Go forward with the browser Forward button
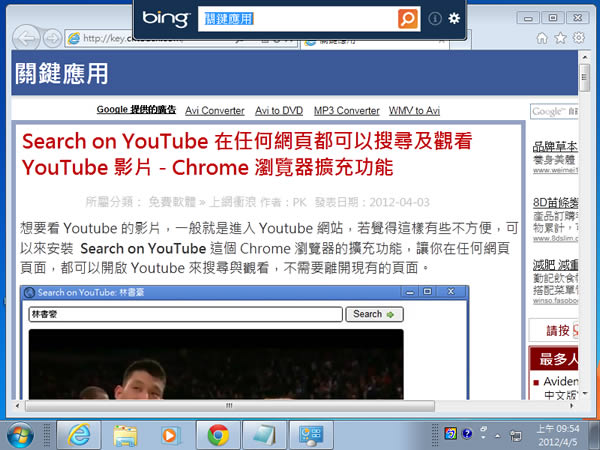Viewport: 600px width, 450px height. (x=52, y=38)
